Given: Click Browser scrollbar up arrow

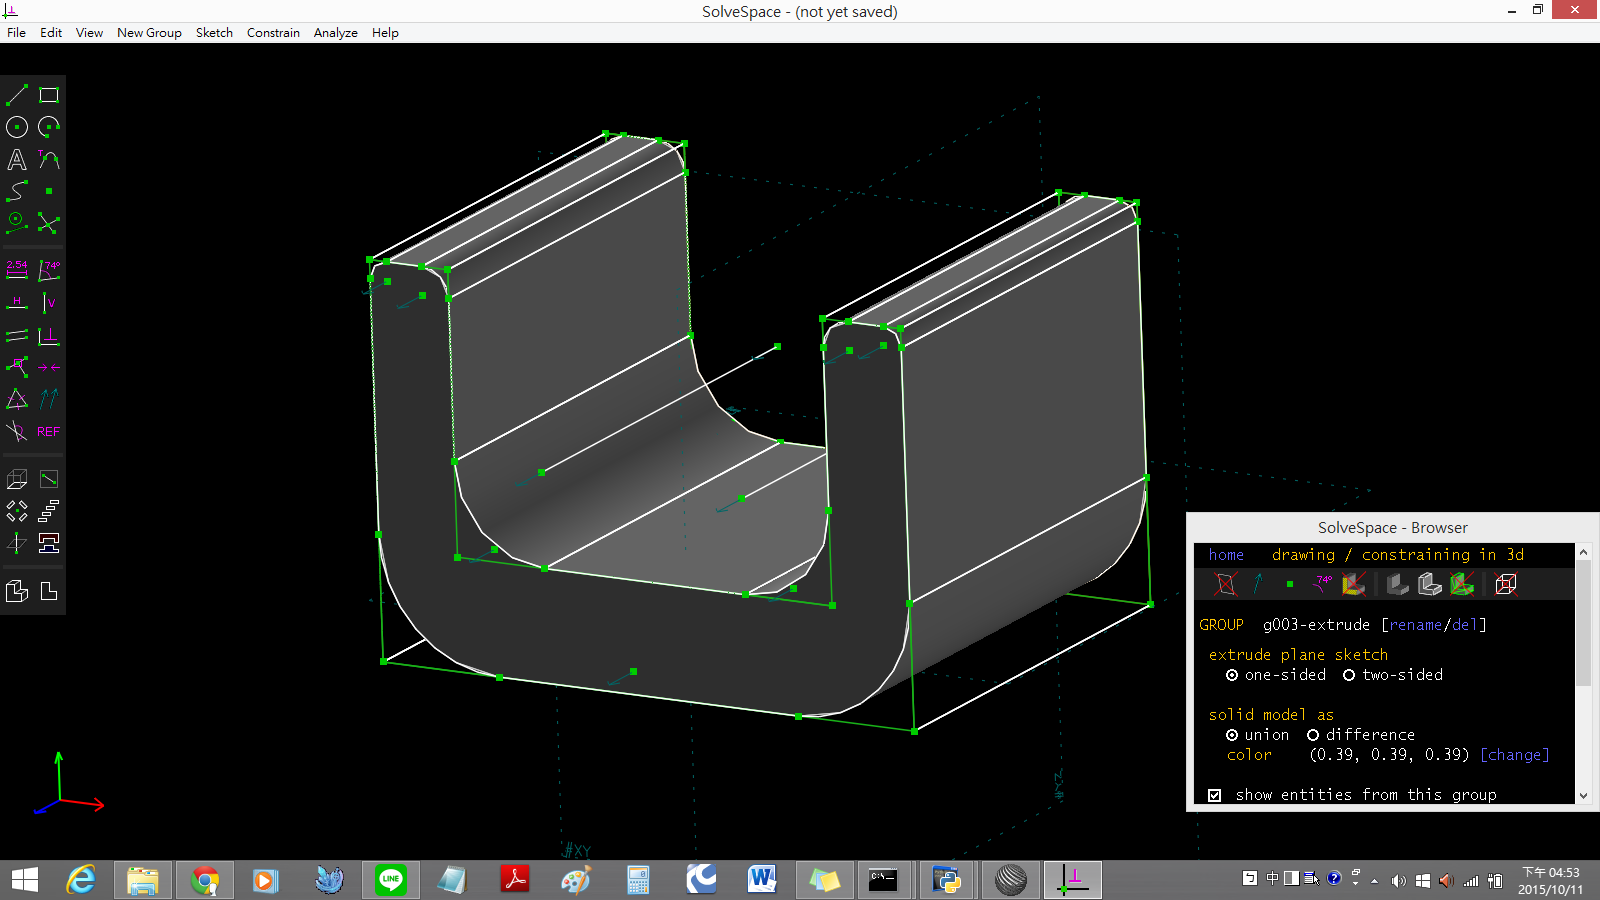Looking at the screenshot, I should click(x=1583, y=552).
